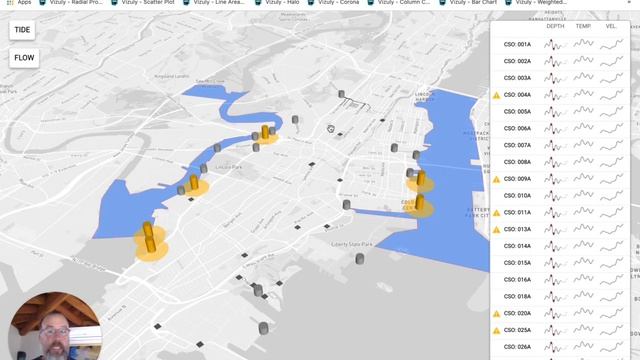
Task: Select the alert triangle next to CSO: 013A
Action: [496, 230]
